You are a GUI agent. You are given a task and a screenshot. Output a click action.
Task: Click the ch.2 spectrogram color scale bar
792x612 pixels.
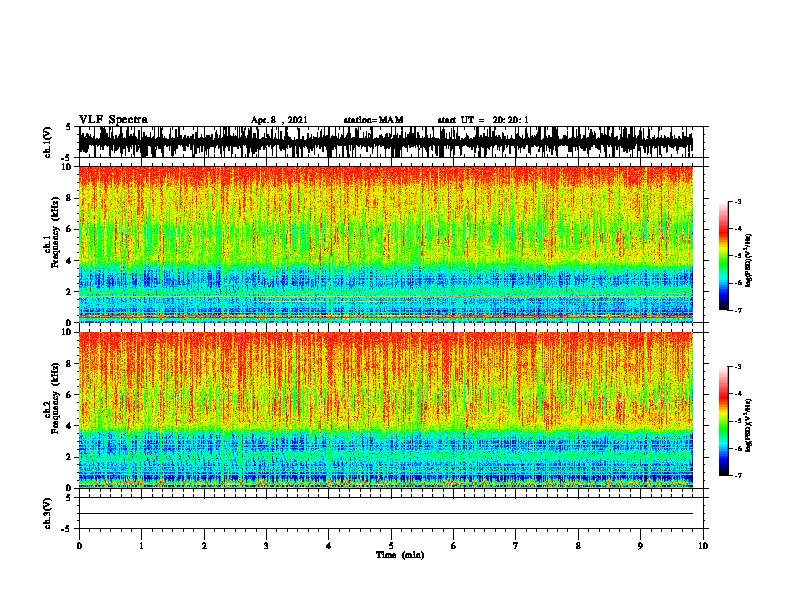[723, 421]
